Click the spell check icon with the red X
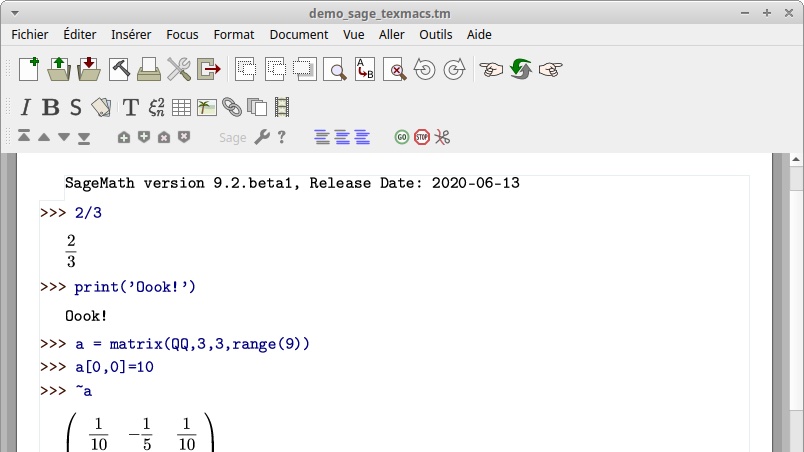This screenshot has width=804, height=452. pyautogui.click(x=395, y=69)
